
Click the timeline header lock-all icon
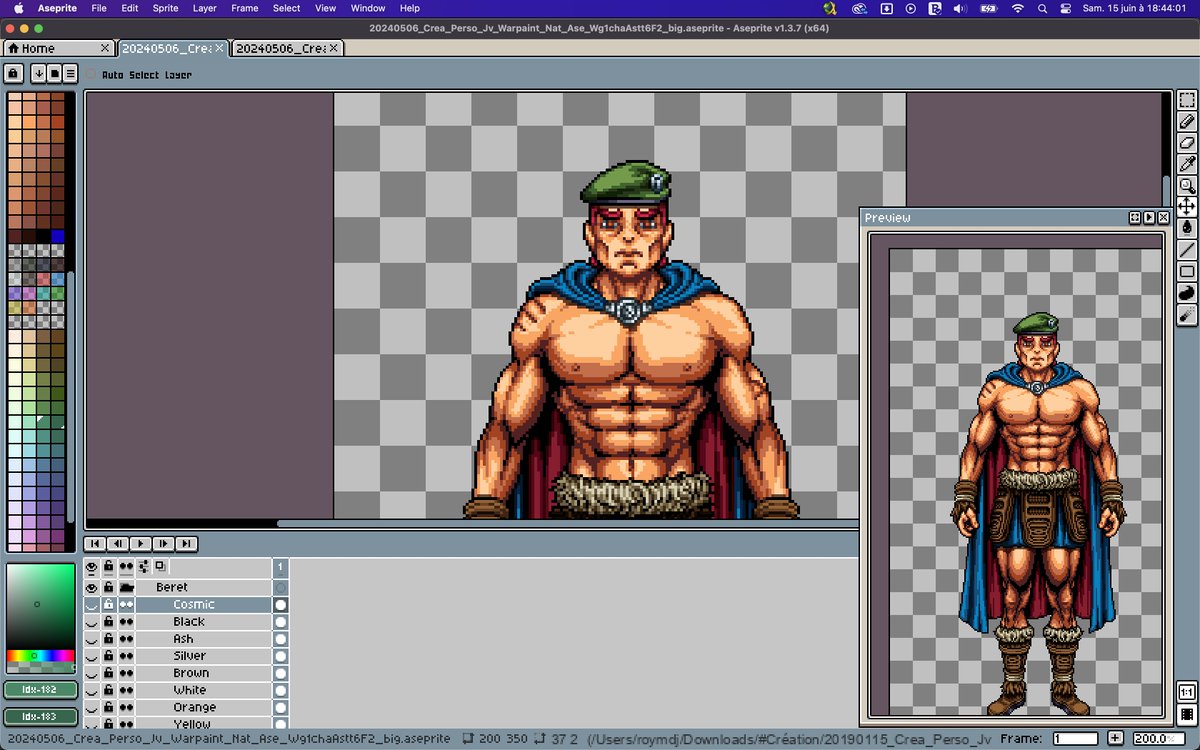coord(108,566)
